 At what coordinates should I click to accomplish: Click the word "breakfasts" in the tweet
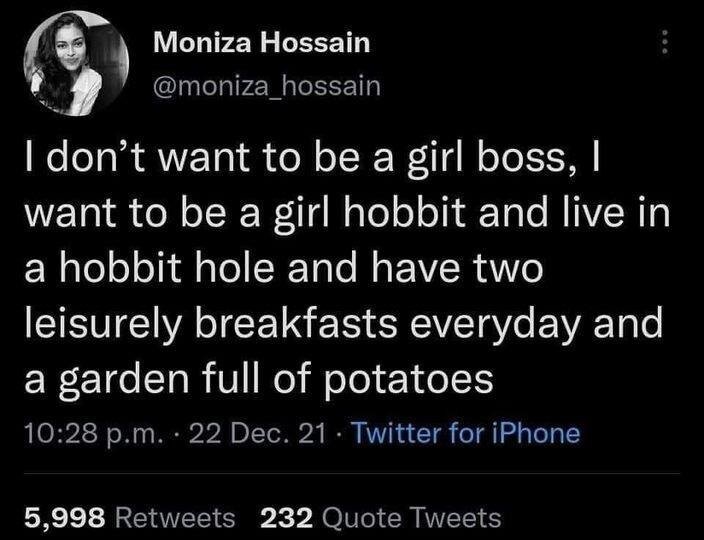click(297, 323)
